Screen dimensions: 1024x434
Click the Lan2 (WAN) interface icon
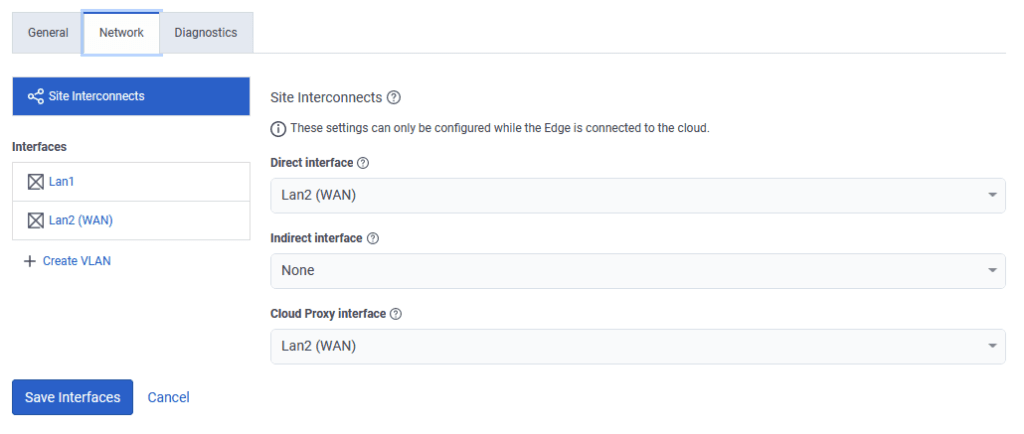point(36,221)
